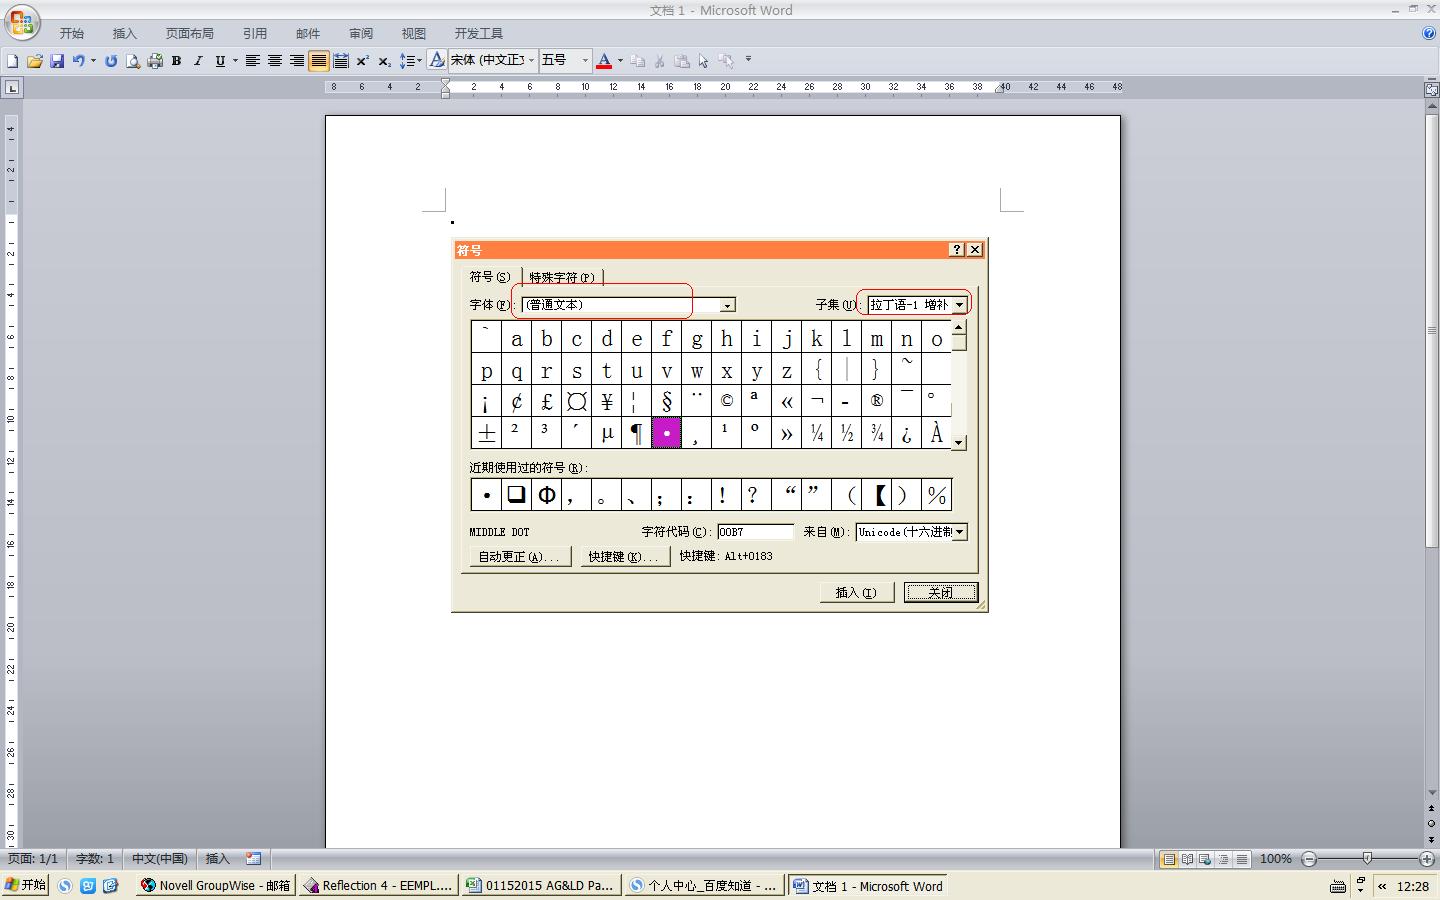
Task: Click 插入 button in symbol dialog
Action: pos(855,592)
